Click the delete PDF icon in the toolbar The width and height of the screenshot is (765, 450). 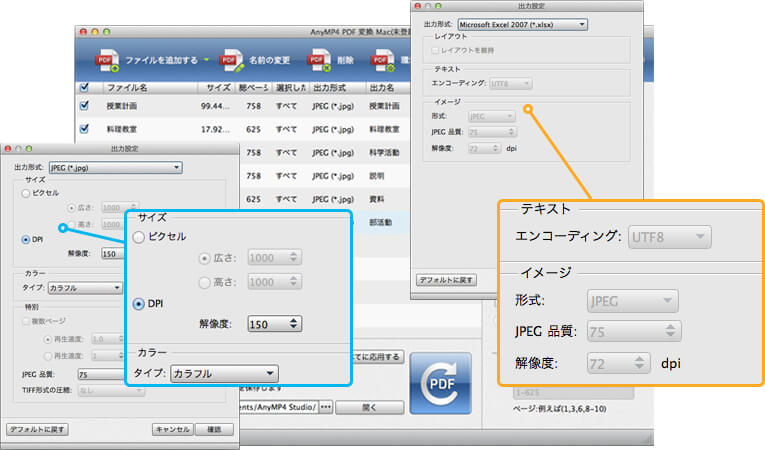pyautogui.click(x=319, y=61)
